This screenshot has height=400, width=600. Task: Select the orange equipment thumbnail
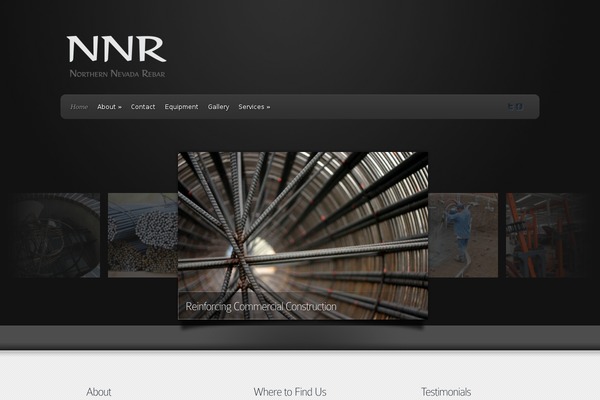tap(546, 235)
